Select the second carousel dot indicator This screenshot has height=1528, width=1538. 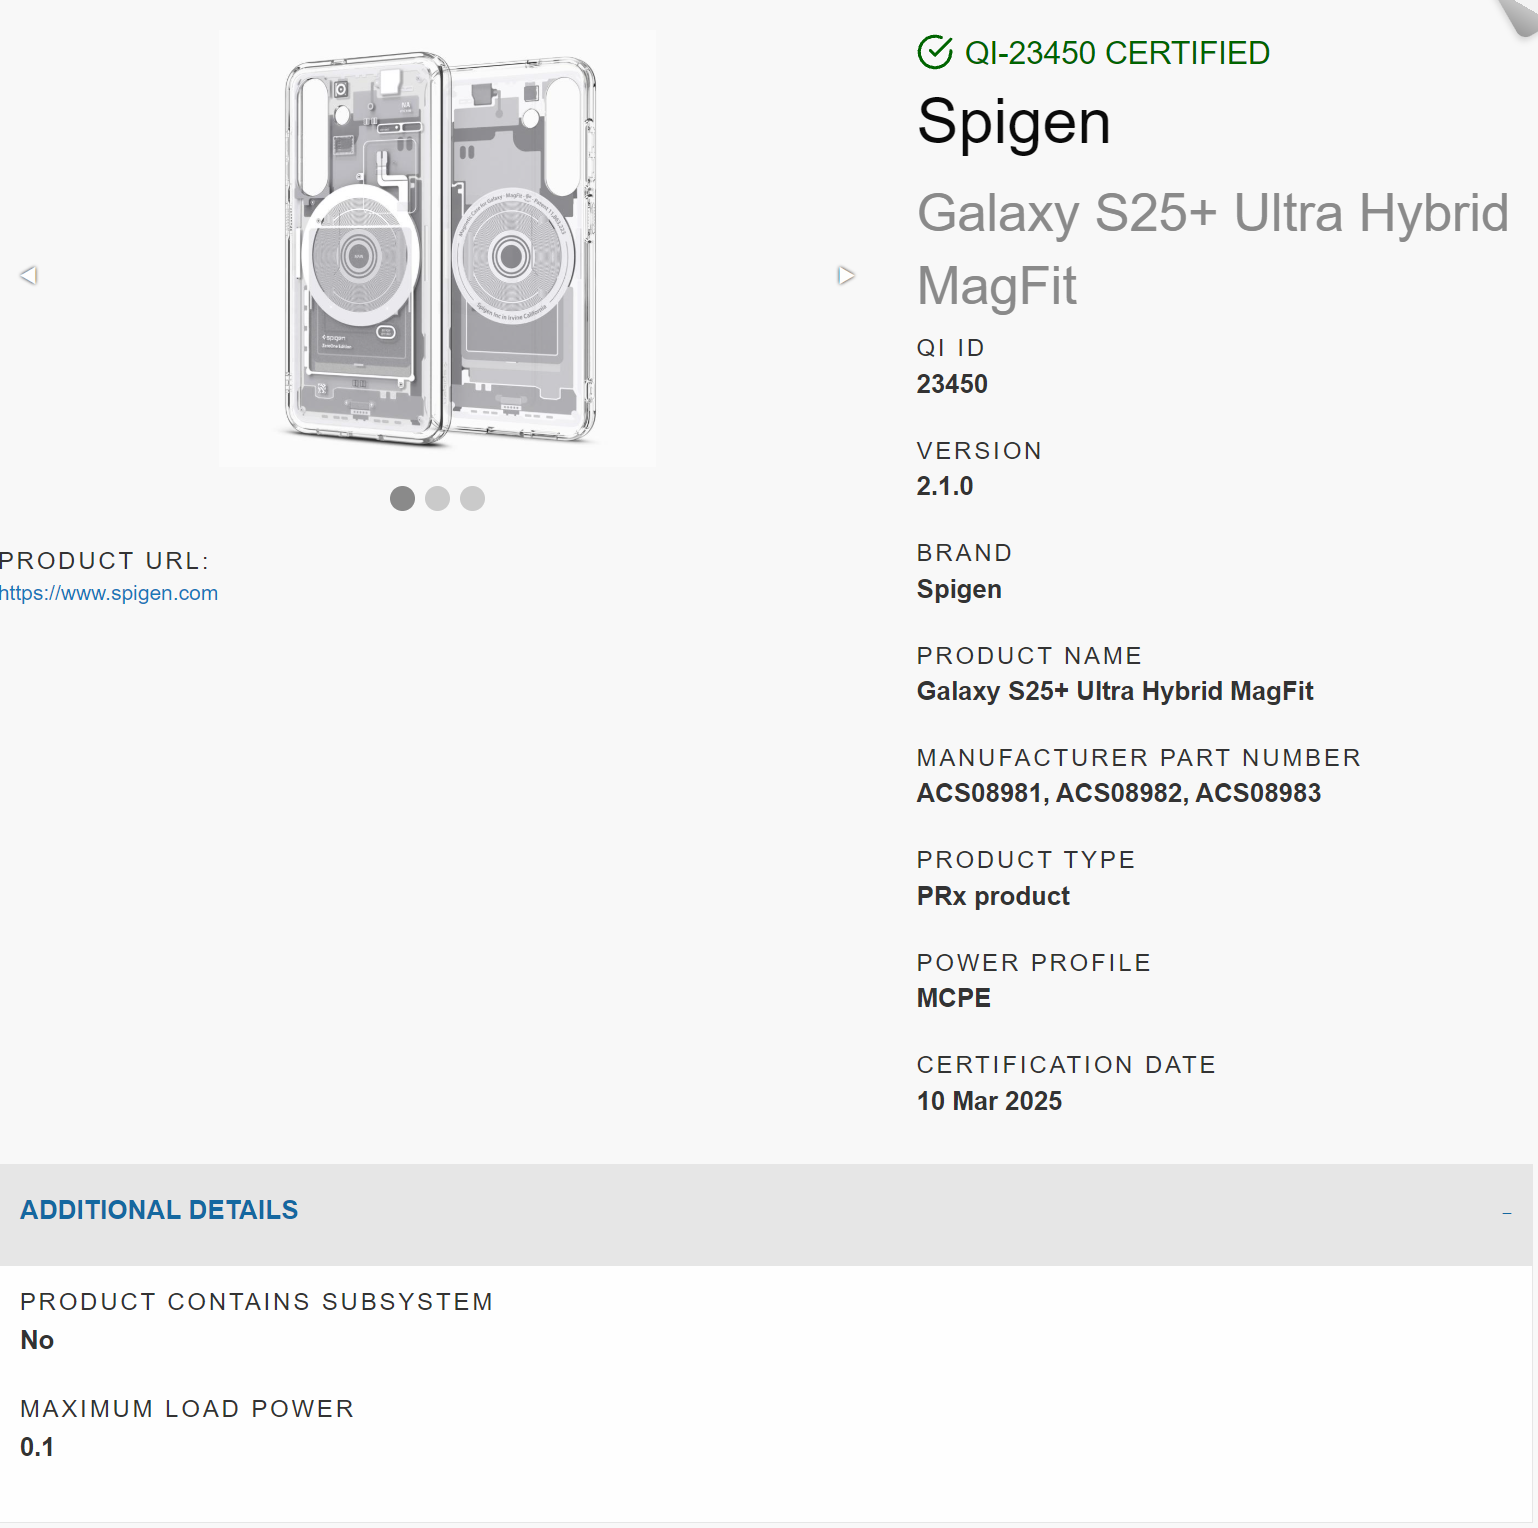point(437,498)
